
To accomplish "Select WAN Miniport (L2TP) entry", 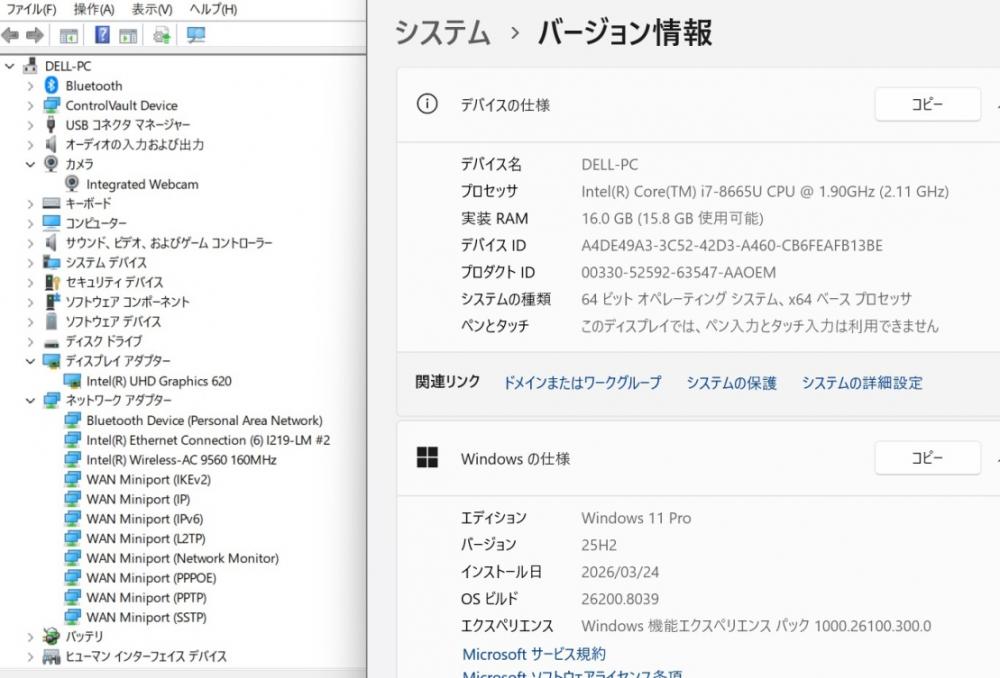I will pos(146,538).
